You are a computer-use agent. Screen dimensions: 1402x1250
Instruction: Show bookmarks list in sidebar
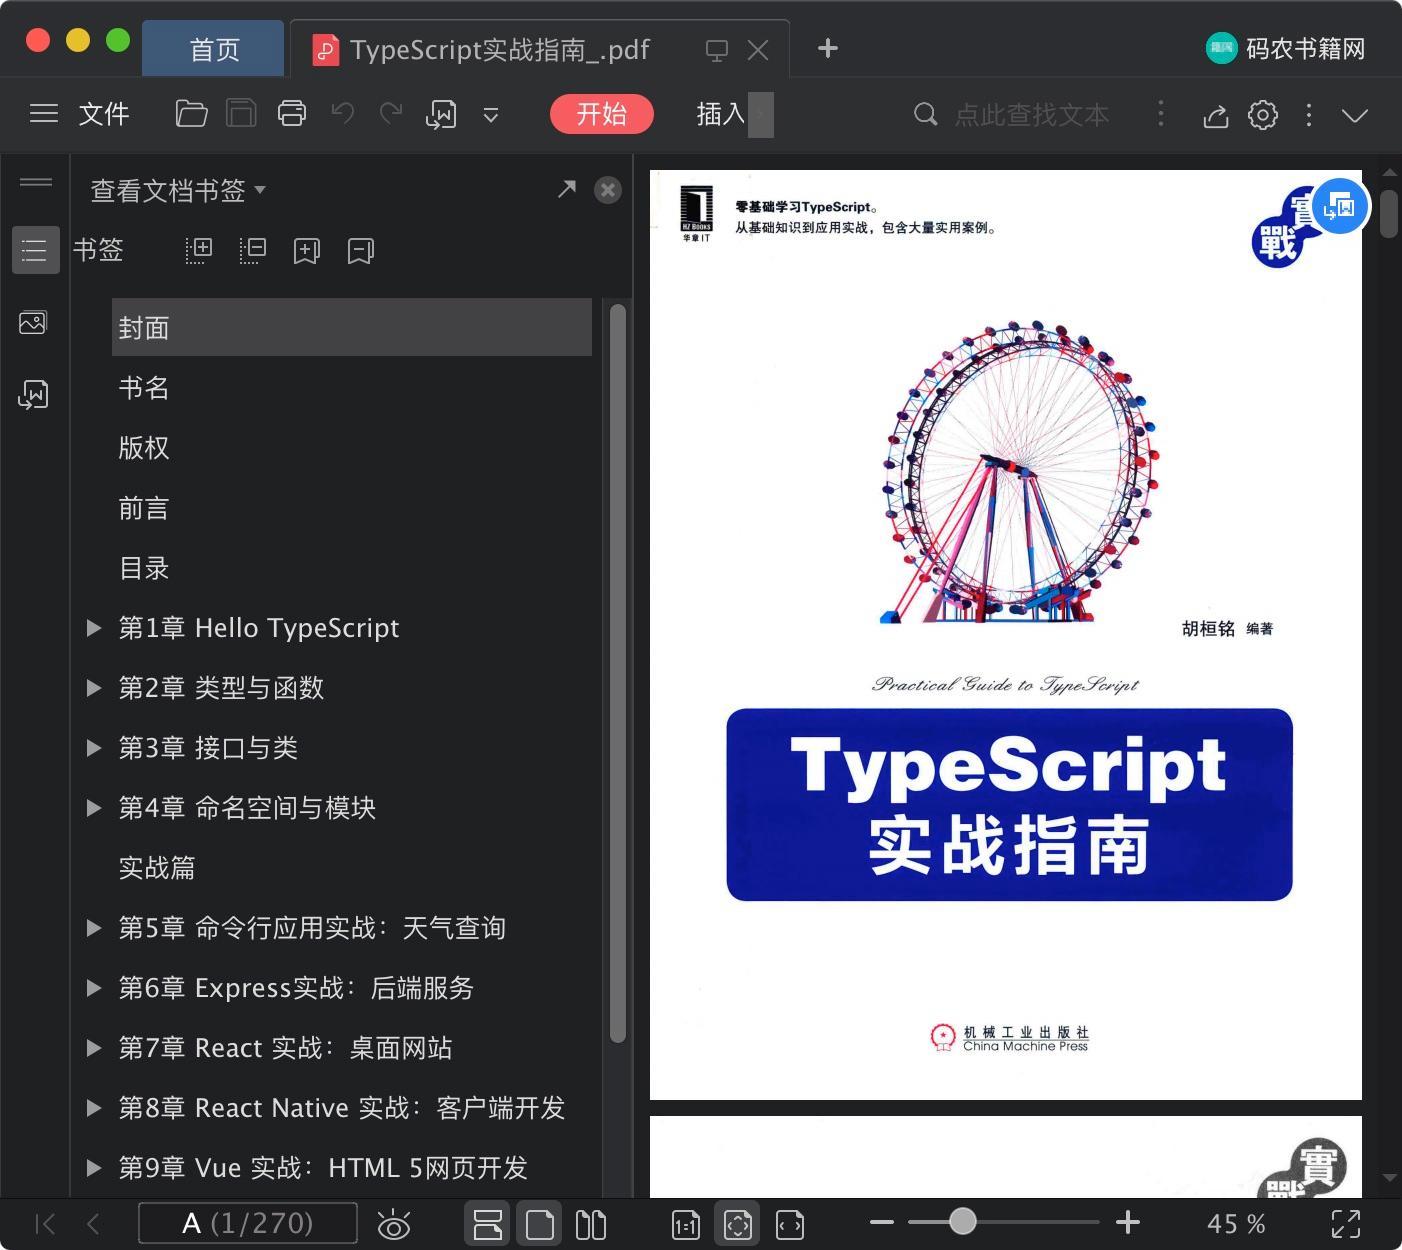tap(35, 250)
